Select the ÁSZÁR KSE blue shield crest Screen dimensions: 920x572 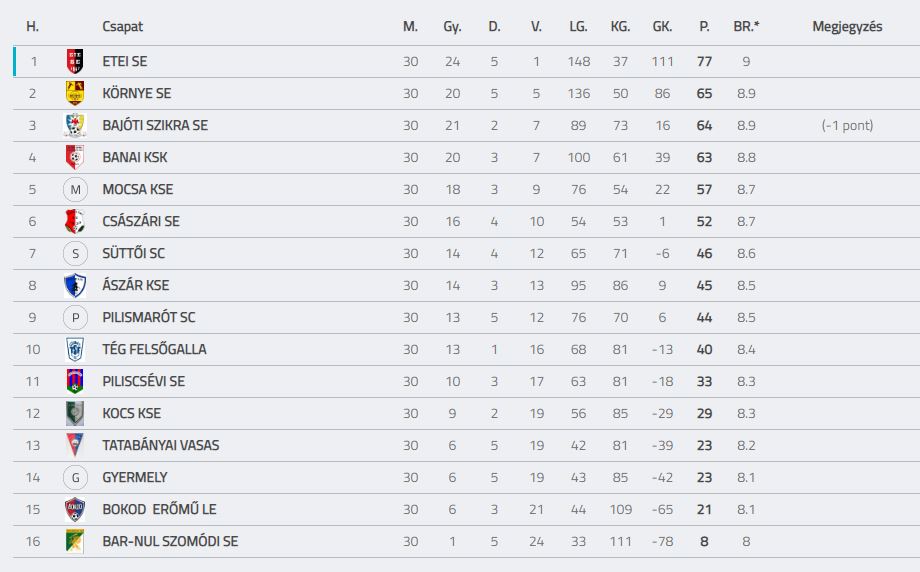[x=75, y=285]
